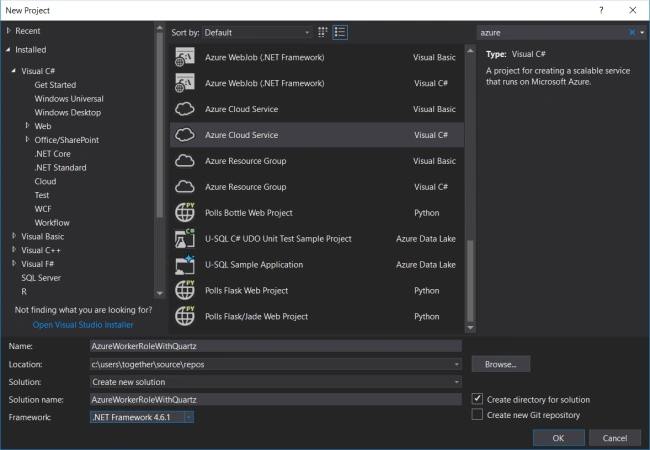The image size is (650, 450).
Task: Select 'Azure Resource Group' Visual C# row text
Action: point(245,187)
